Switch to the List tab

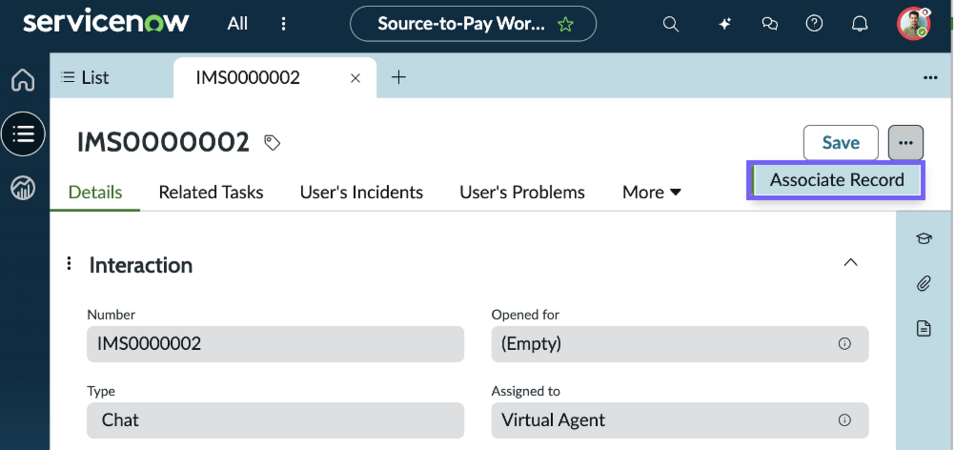coord(85,77)
